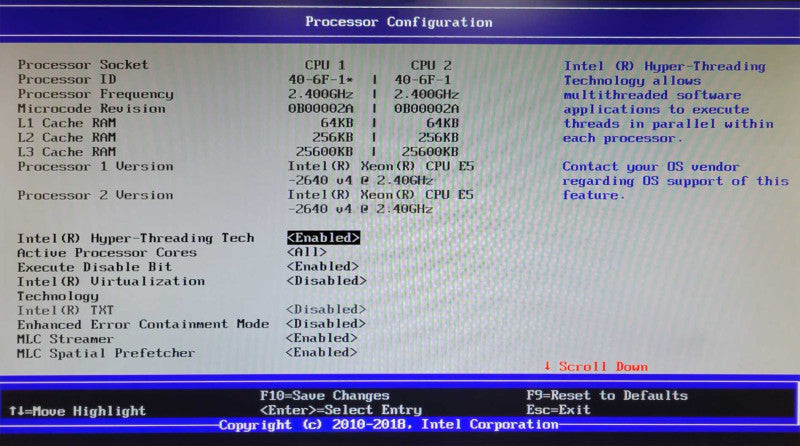Image resolution: width=800 pixels, height=446 pixels.
Task: Click the L1 Cache RAM label
Action: tap(67, 123)
